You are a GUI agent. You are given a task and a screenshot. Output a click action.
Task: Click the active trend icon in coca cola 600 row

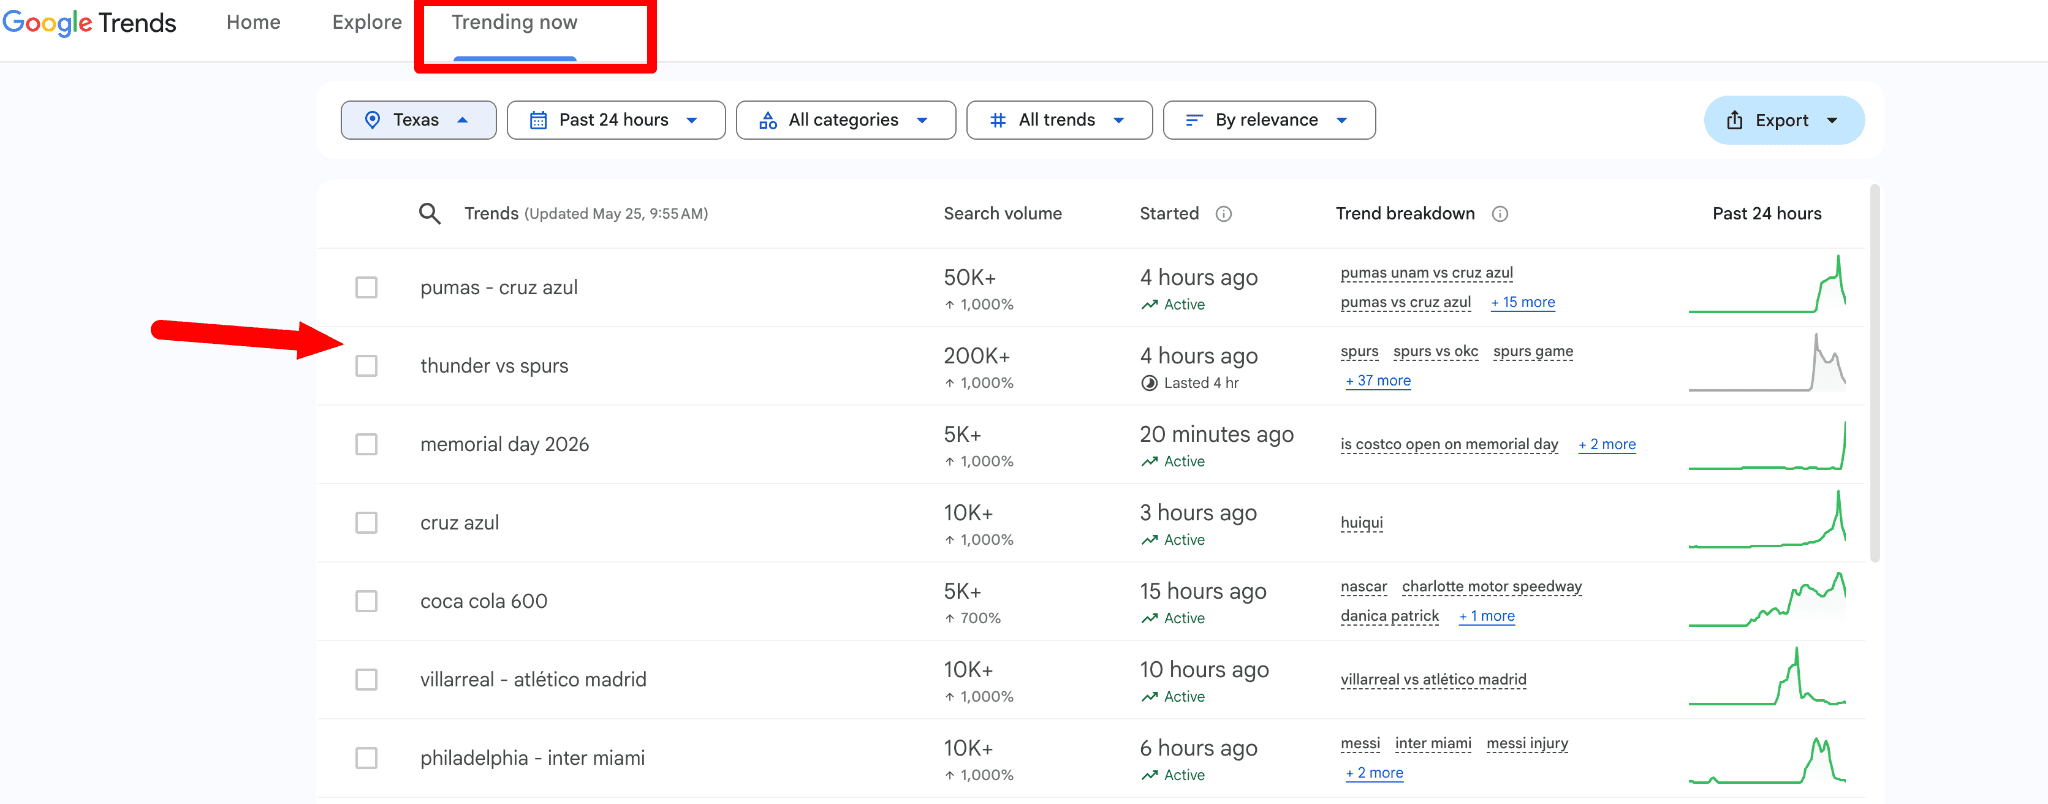1150,619
